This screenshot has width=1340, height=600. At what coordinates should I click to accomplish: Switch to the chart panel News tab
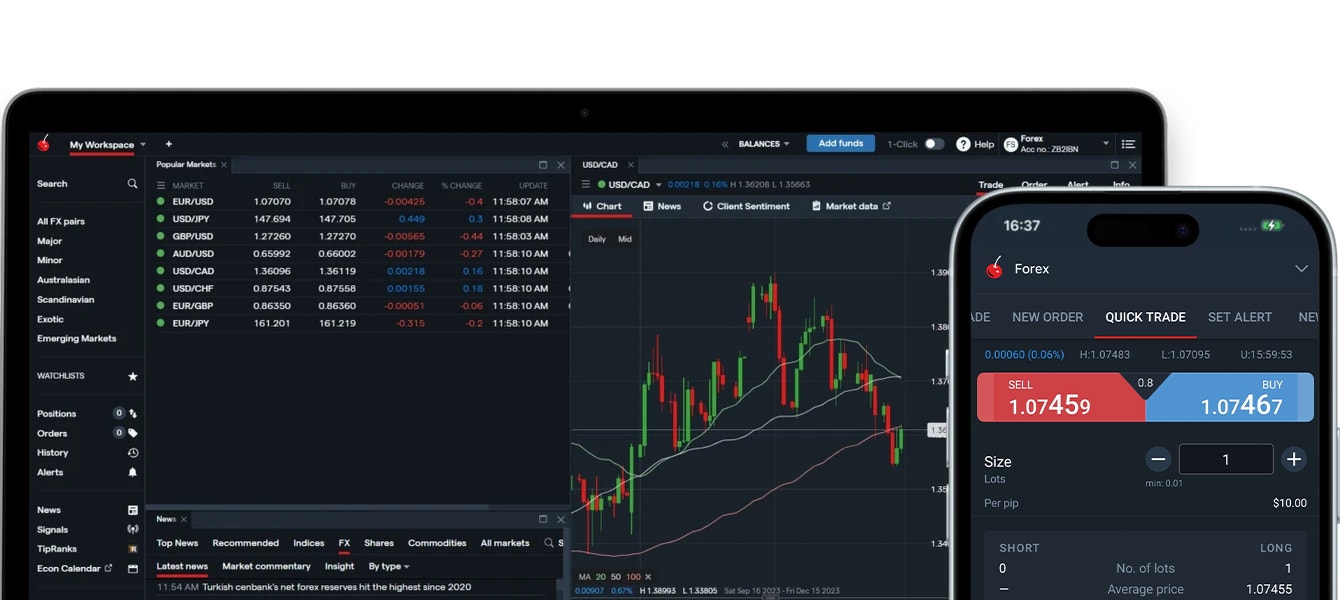pos(662,206)
